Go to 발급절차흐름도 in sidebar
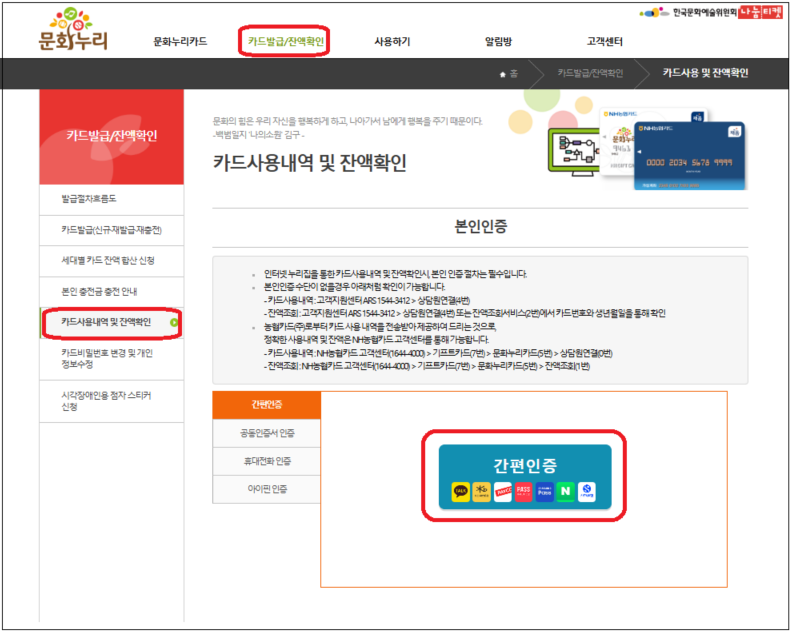 point(111,199)
